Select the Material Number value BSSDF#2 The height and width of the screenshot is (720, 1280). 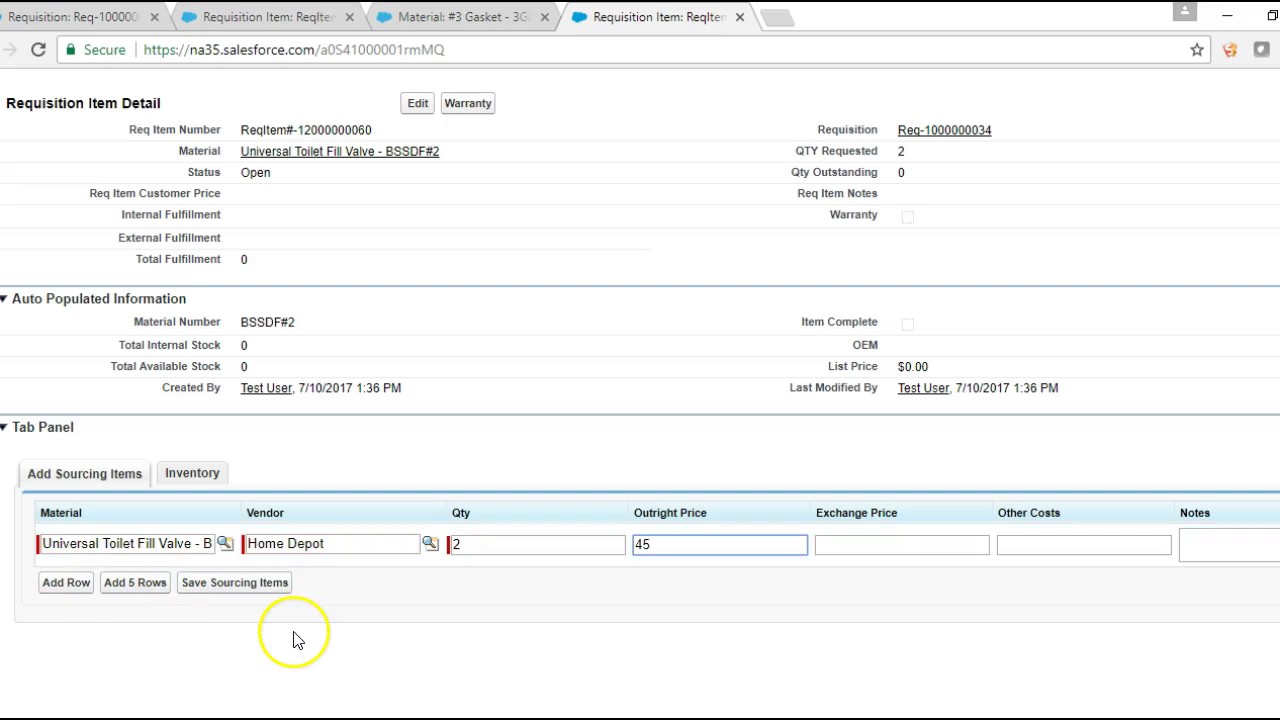point(268,322)
